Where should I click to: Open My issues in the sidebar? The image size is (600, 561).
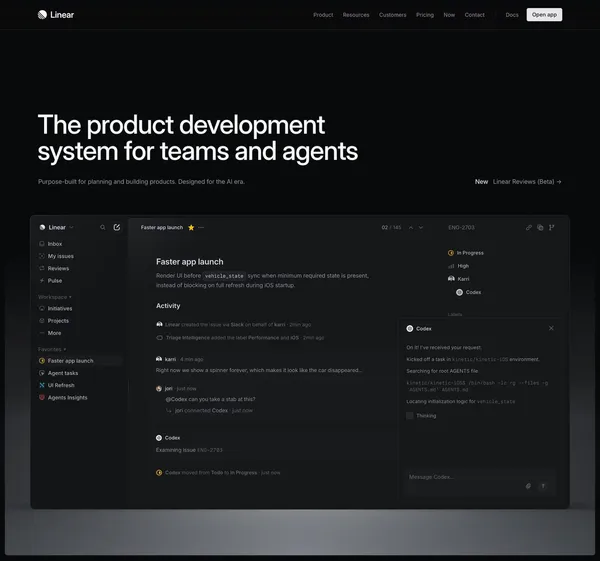pos(56,256)
